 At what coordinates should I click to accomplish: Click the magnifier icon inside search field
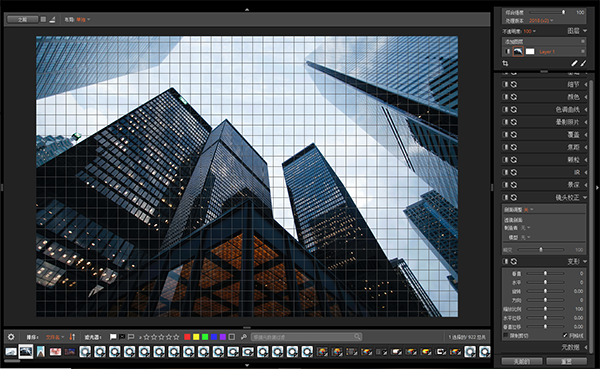(357, 336)
